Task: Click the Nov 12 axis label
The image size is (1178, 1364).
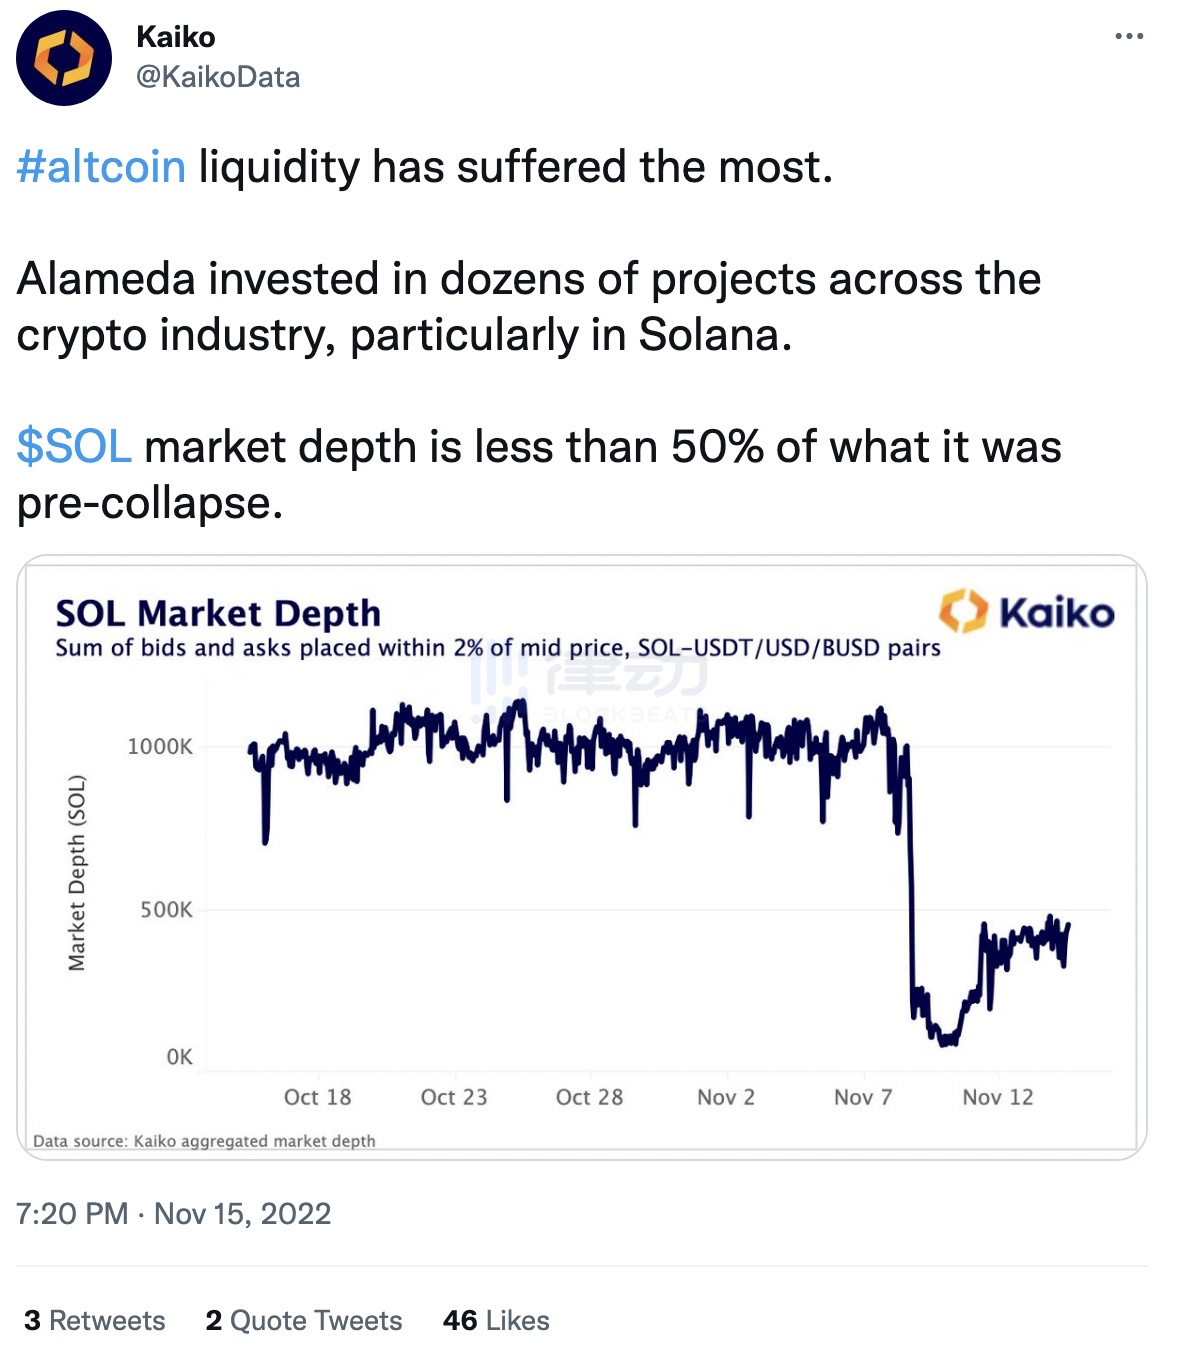Action: point(997,1097)
